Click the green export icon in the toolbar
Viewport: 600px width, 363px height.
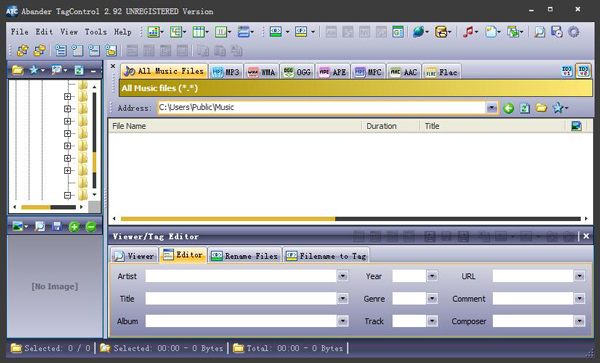513,32
